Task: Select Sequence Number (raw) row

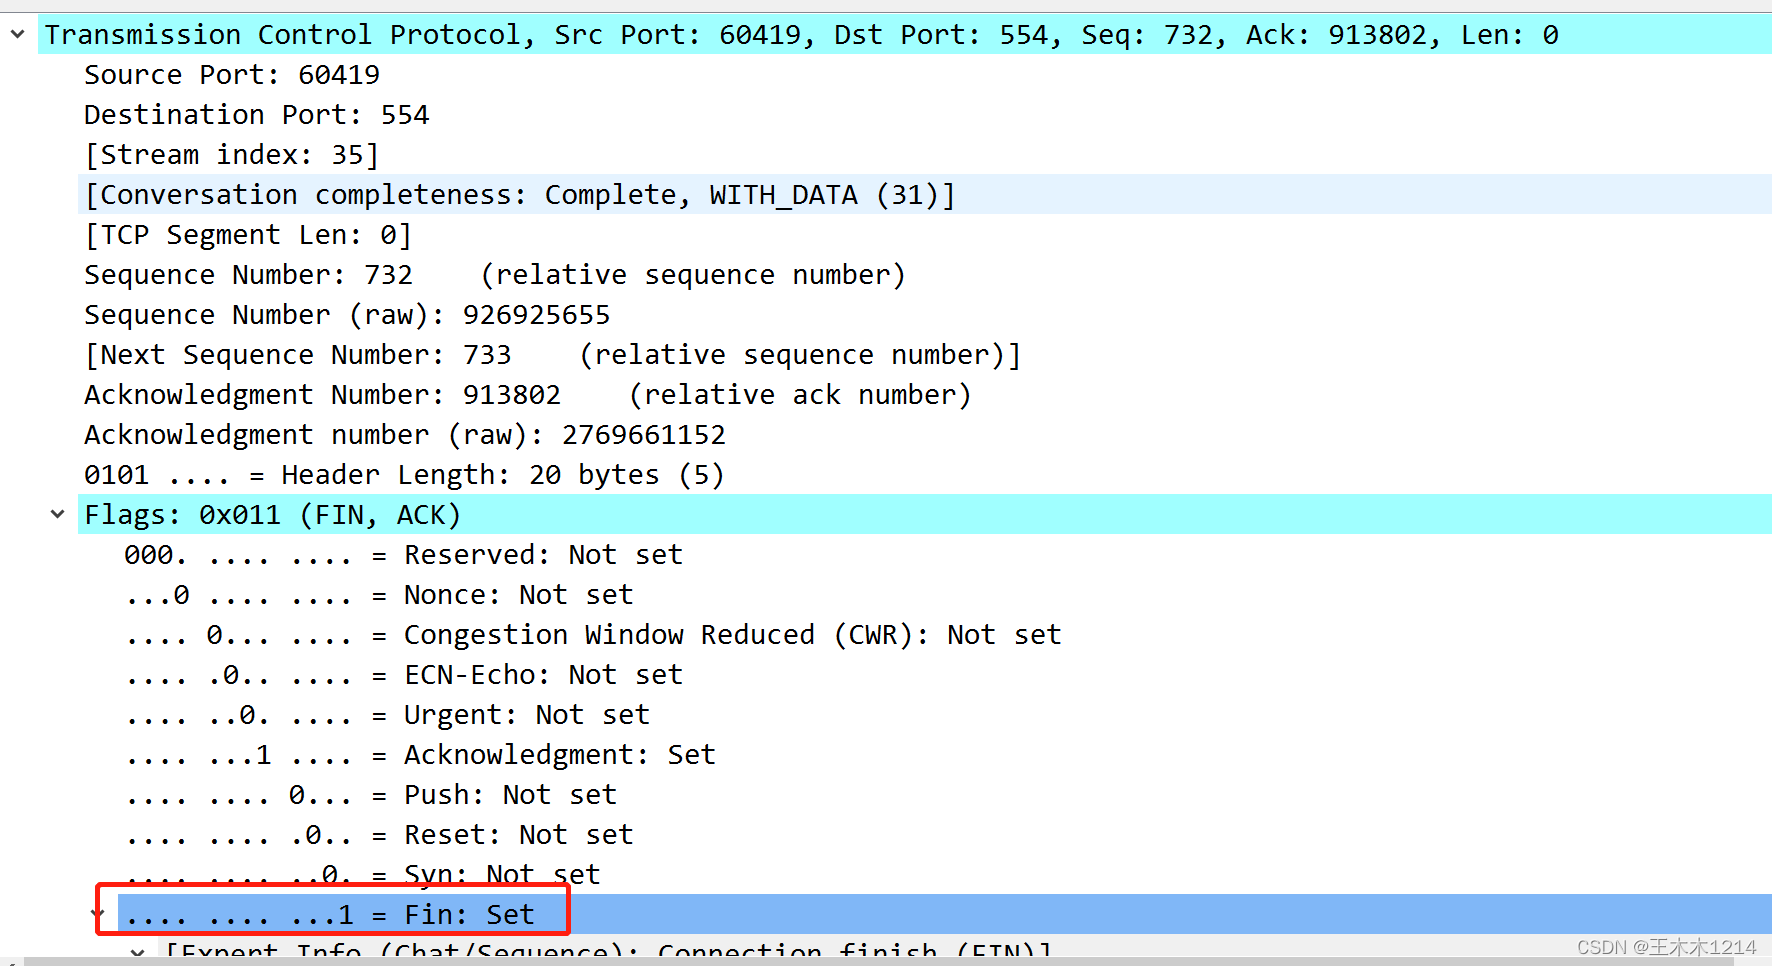Action: [925, 314]
